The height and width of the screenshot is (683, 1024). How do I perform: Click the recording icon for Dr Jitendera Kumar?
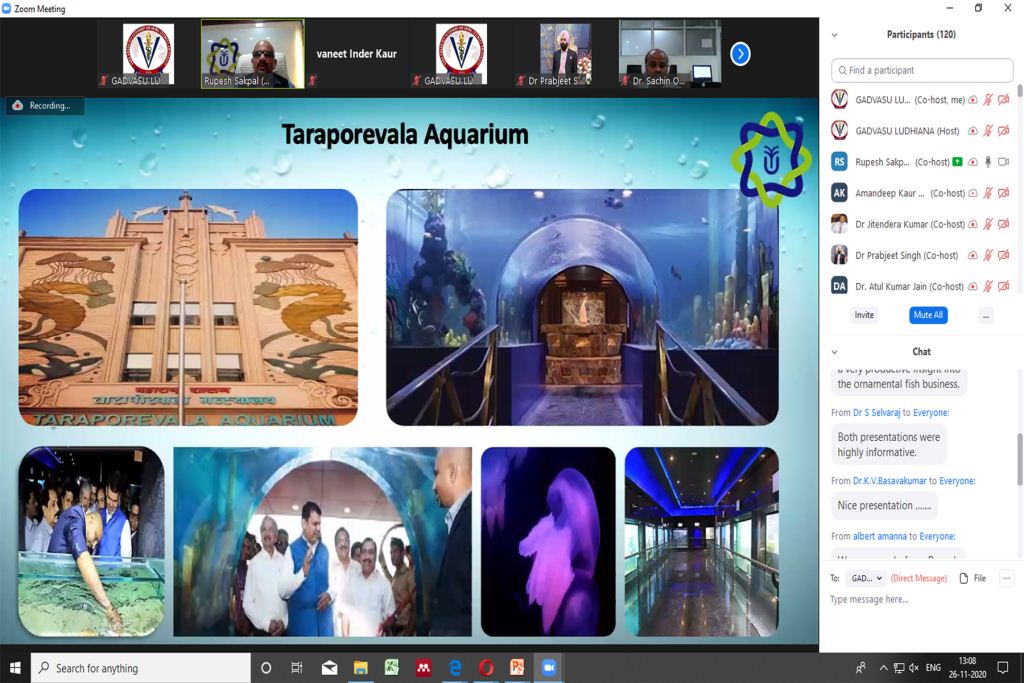(972, 224)
